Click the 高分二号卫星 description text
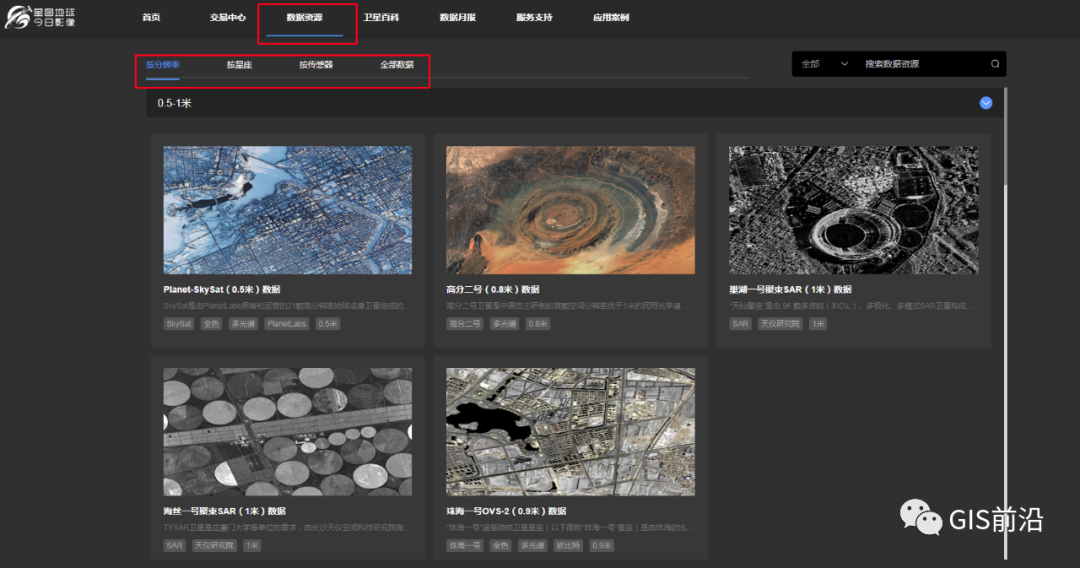This screenshot has height=568, width=1080. [x=565, y=306]
